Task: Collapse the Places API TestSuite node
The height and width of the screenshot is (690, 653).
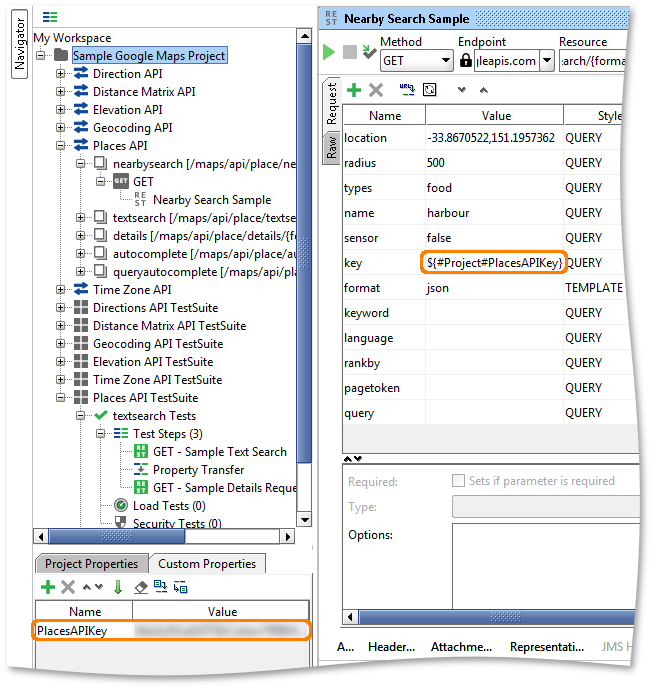Action: (61, 397)
